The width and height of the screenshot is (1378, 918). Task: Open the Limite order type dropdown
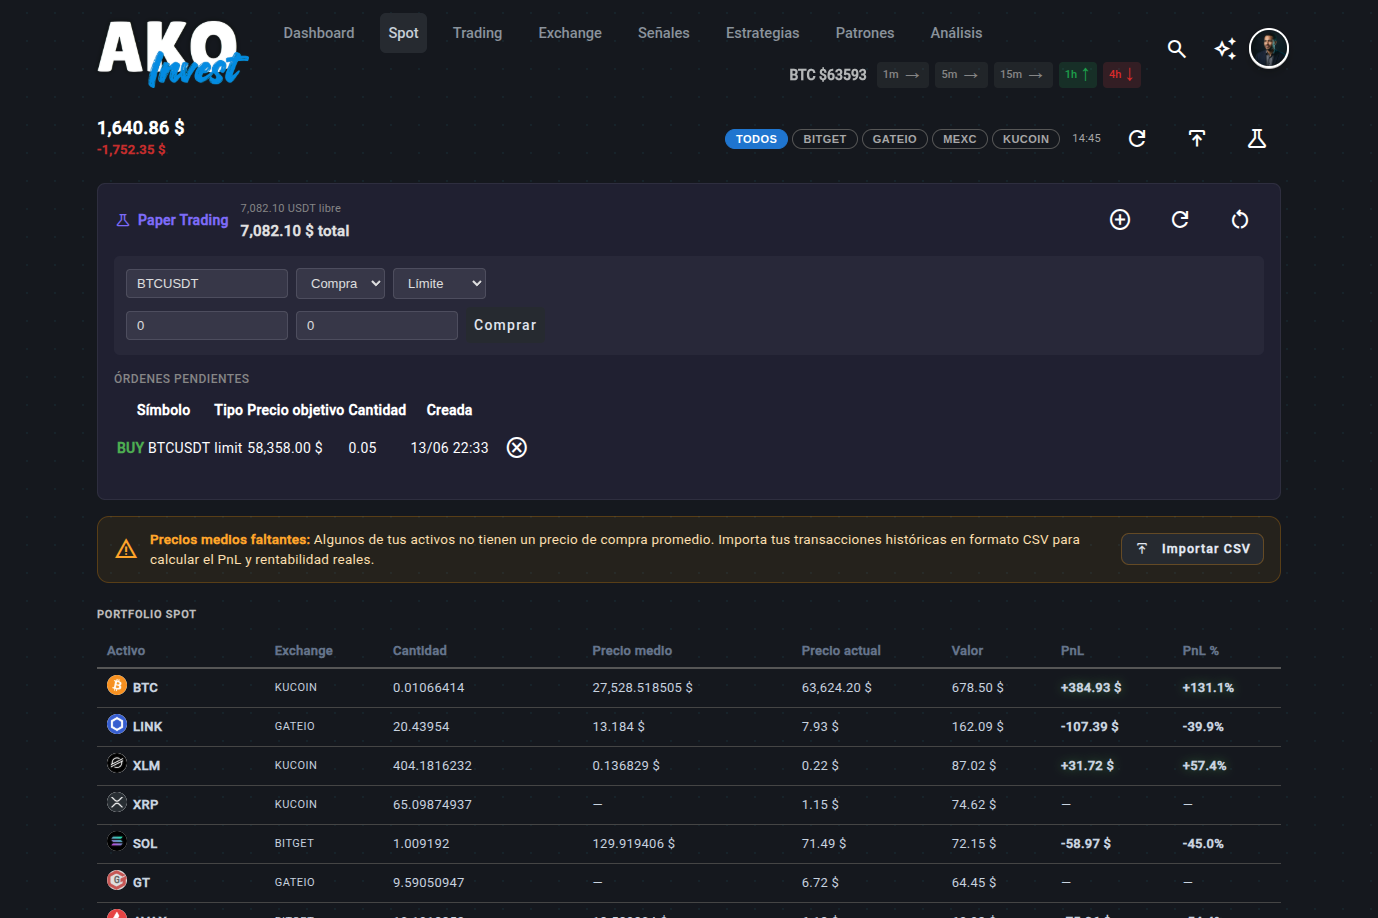(440, 284)
